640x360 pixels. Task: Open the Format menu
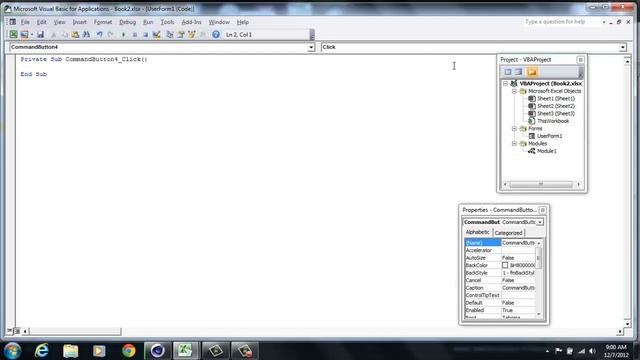click(103, 22)
